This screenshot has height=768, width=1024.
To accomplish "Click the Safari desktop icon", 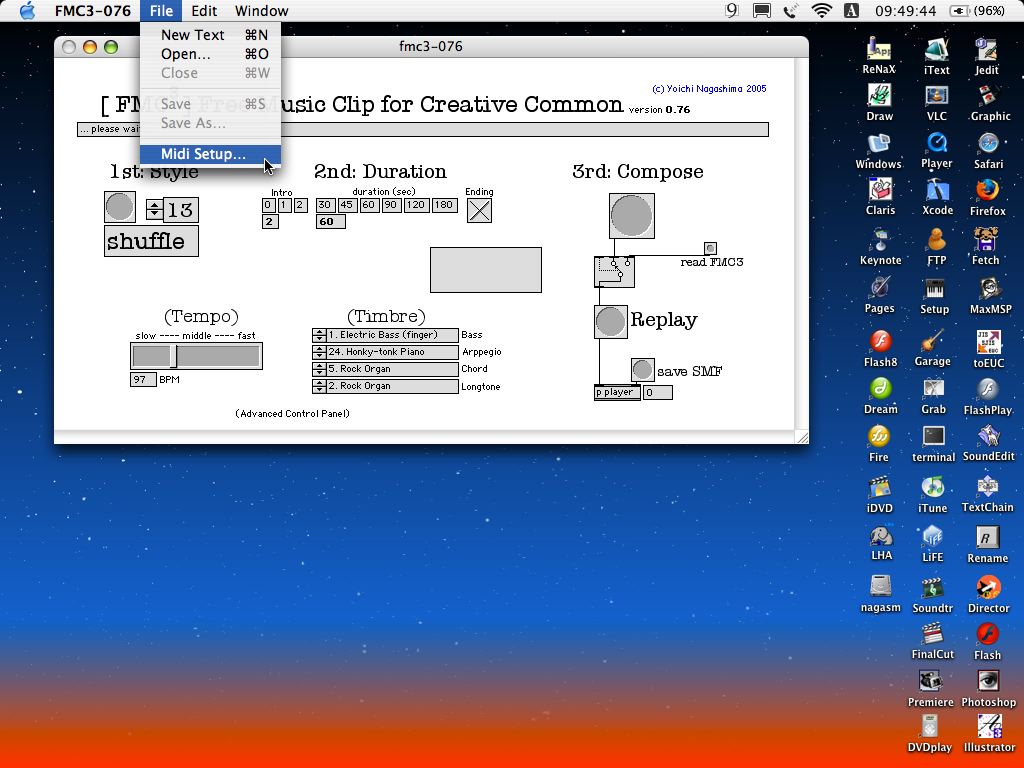I will click(x=988, y=144).
